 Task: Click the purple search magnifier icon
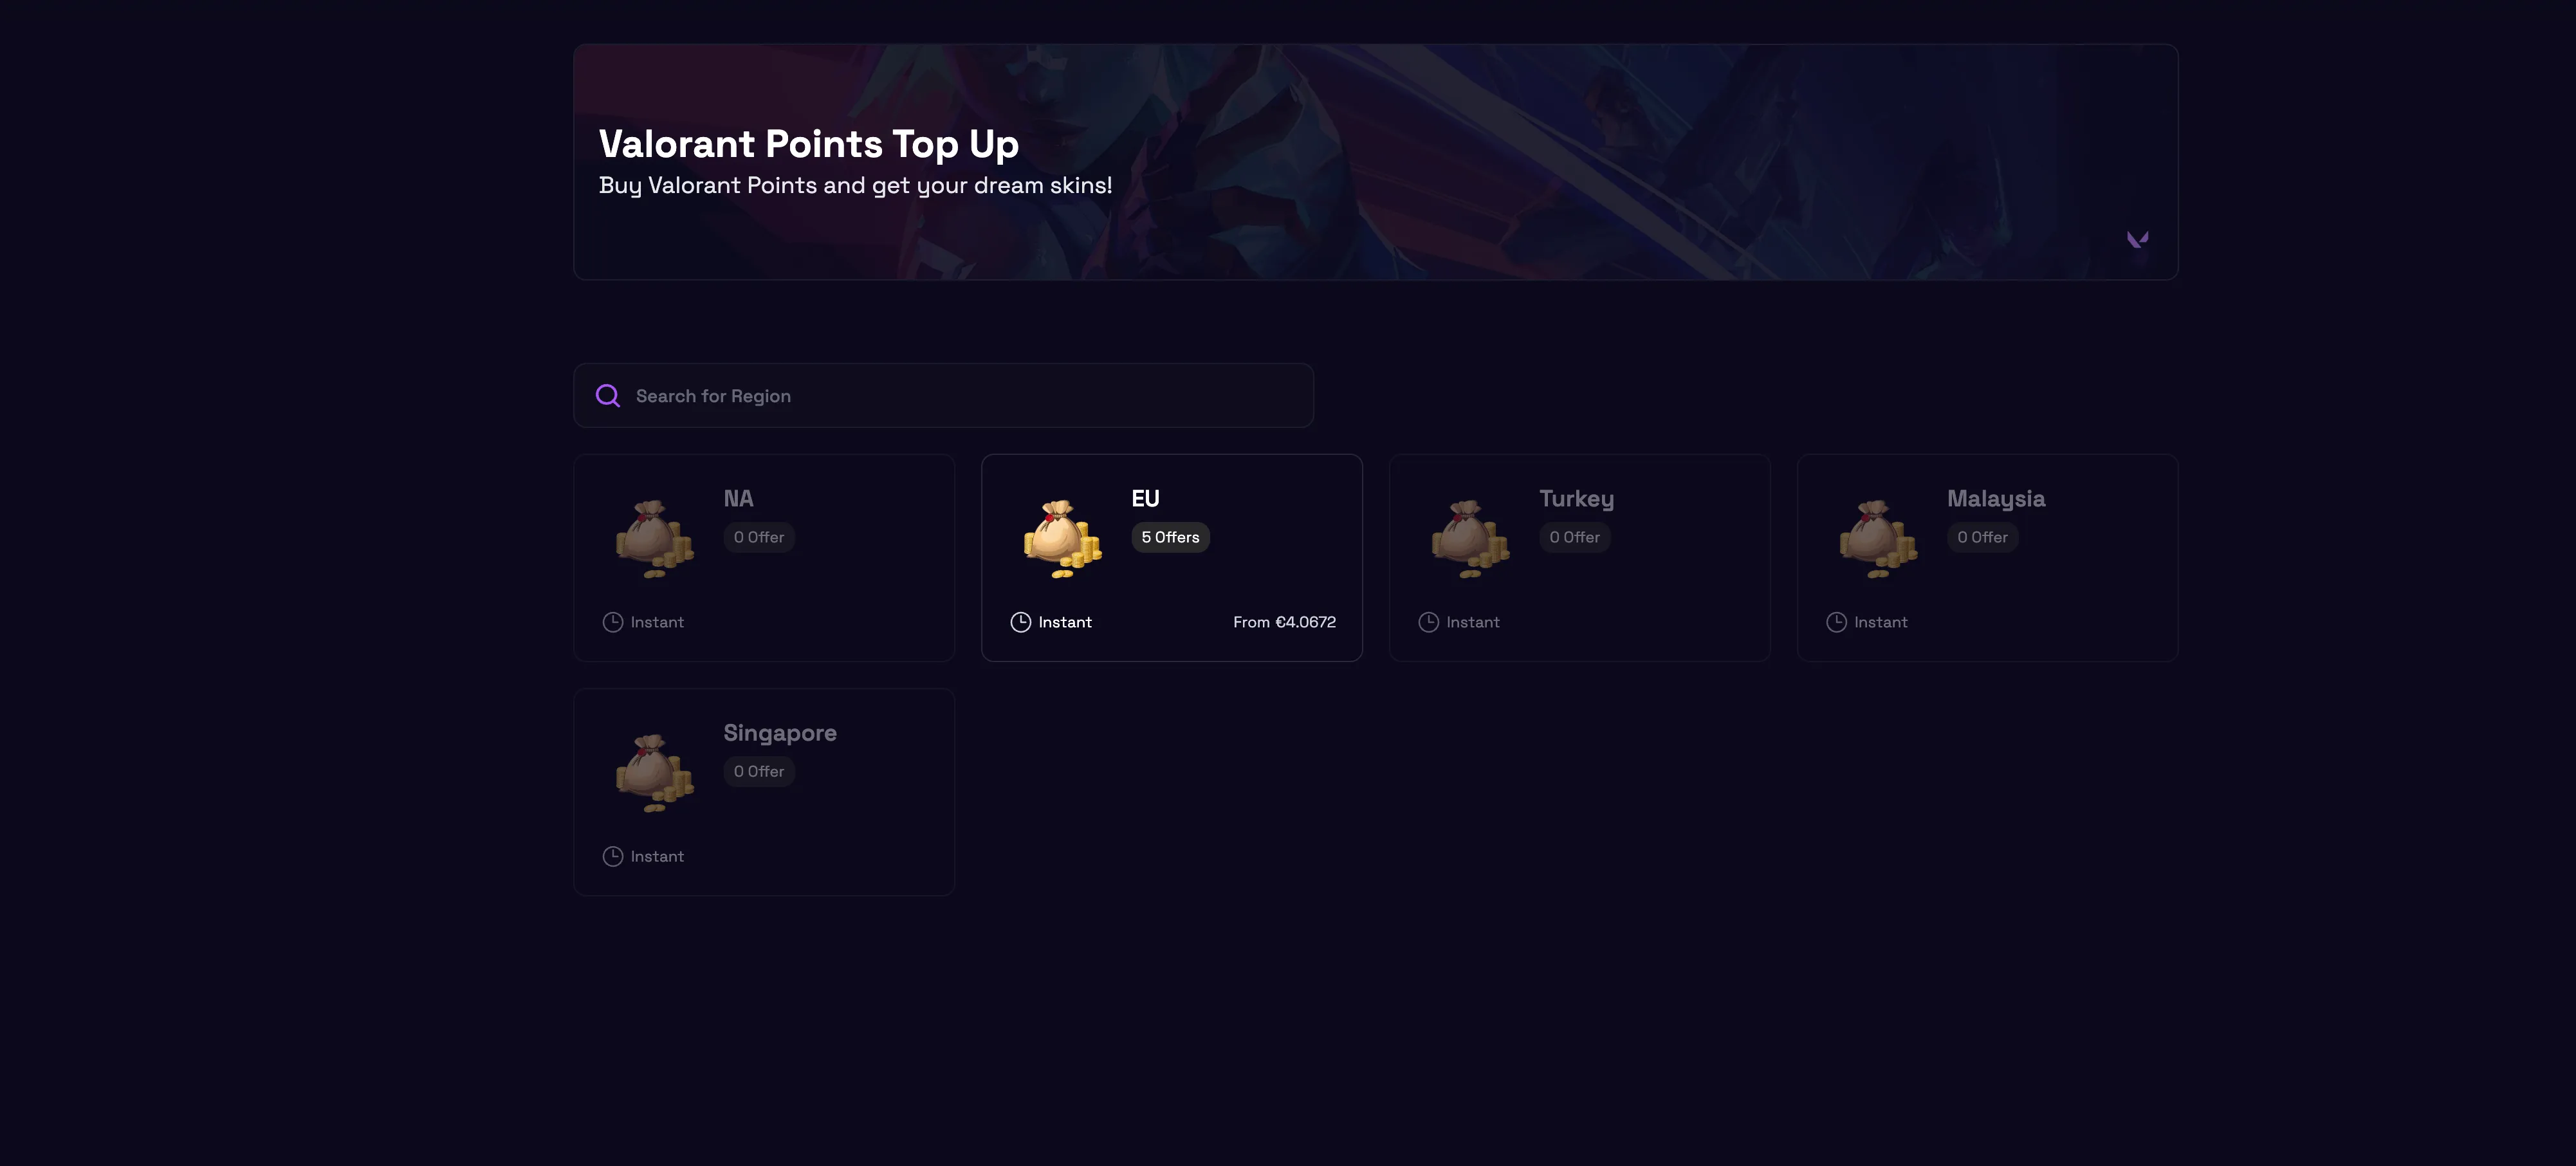coord(608,395)
